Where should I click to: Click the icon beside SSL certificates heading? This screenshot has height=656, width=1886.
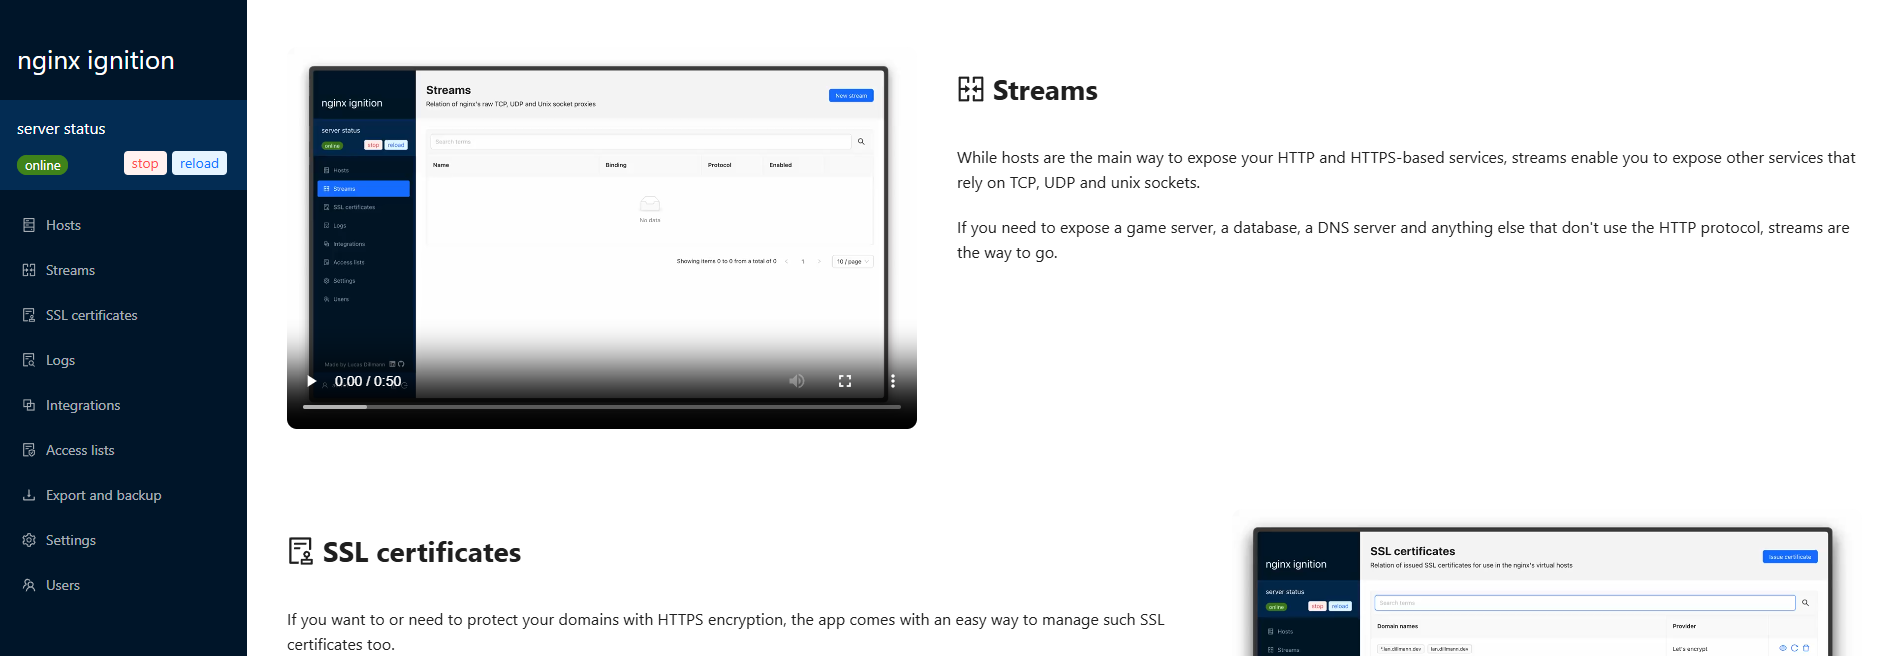pos(300,552)
